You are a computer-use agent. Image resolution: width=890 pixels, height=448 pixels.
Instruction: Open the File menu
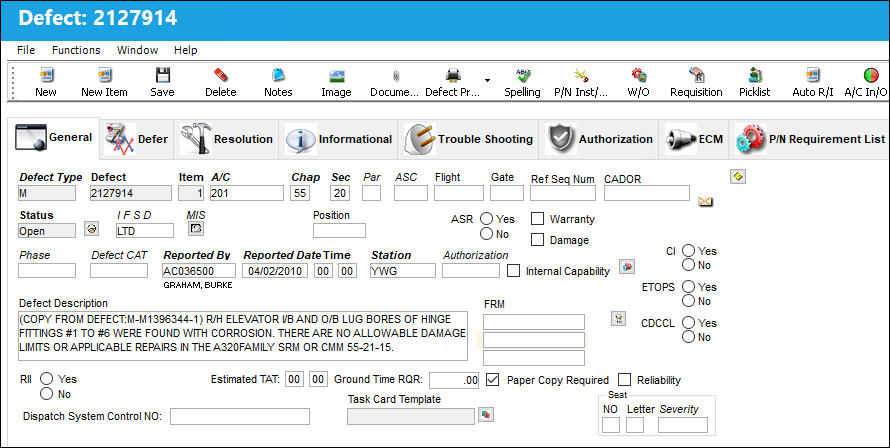[x=26, y=50]
